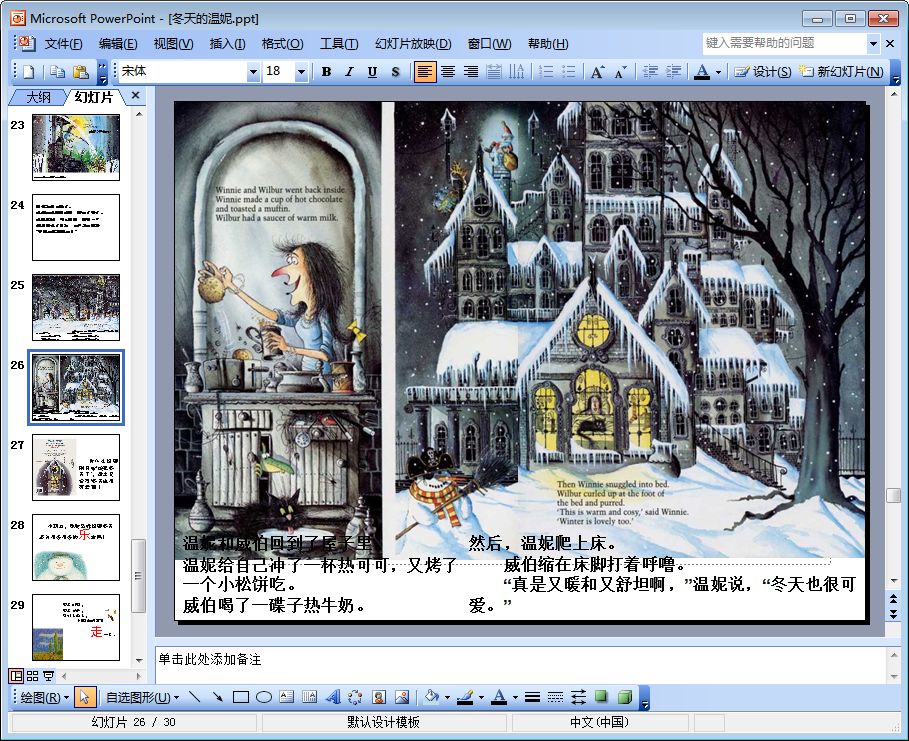The image size is (909, 741).
Task: Open the Line Style options icon
Action: tap(532, 698)
